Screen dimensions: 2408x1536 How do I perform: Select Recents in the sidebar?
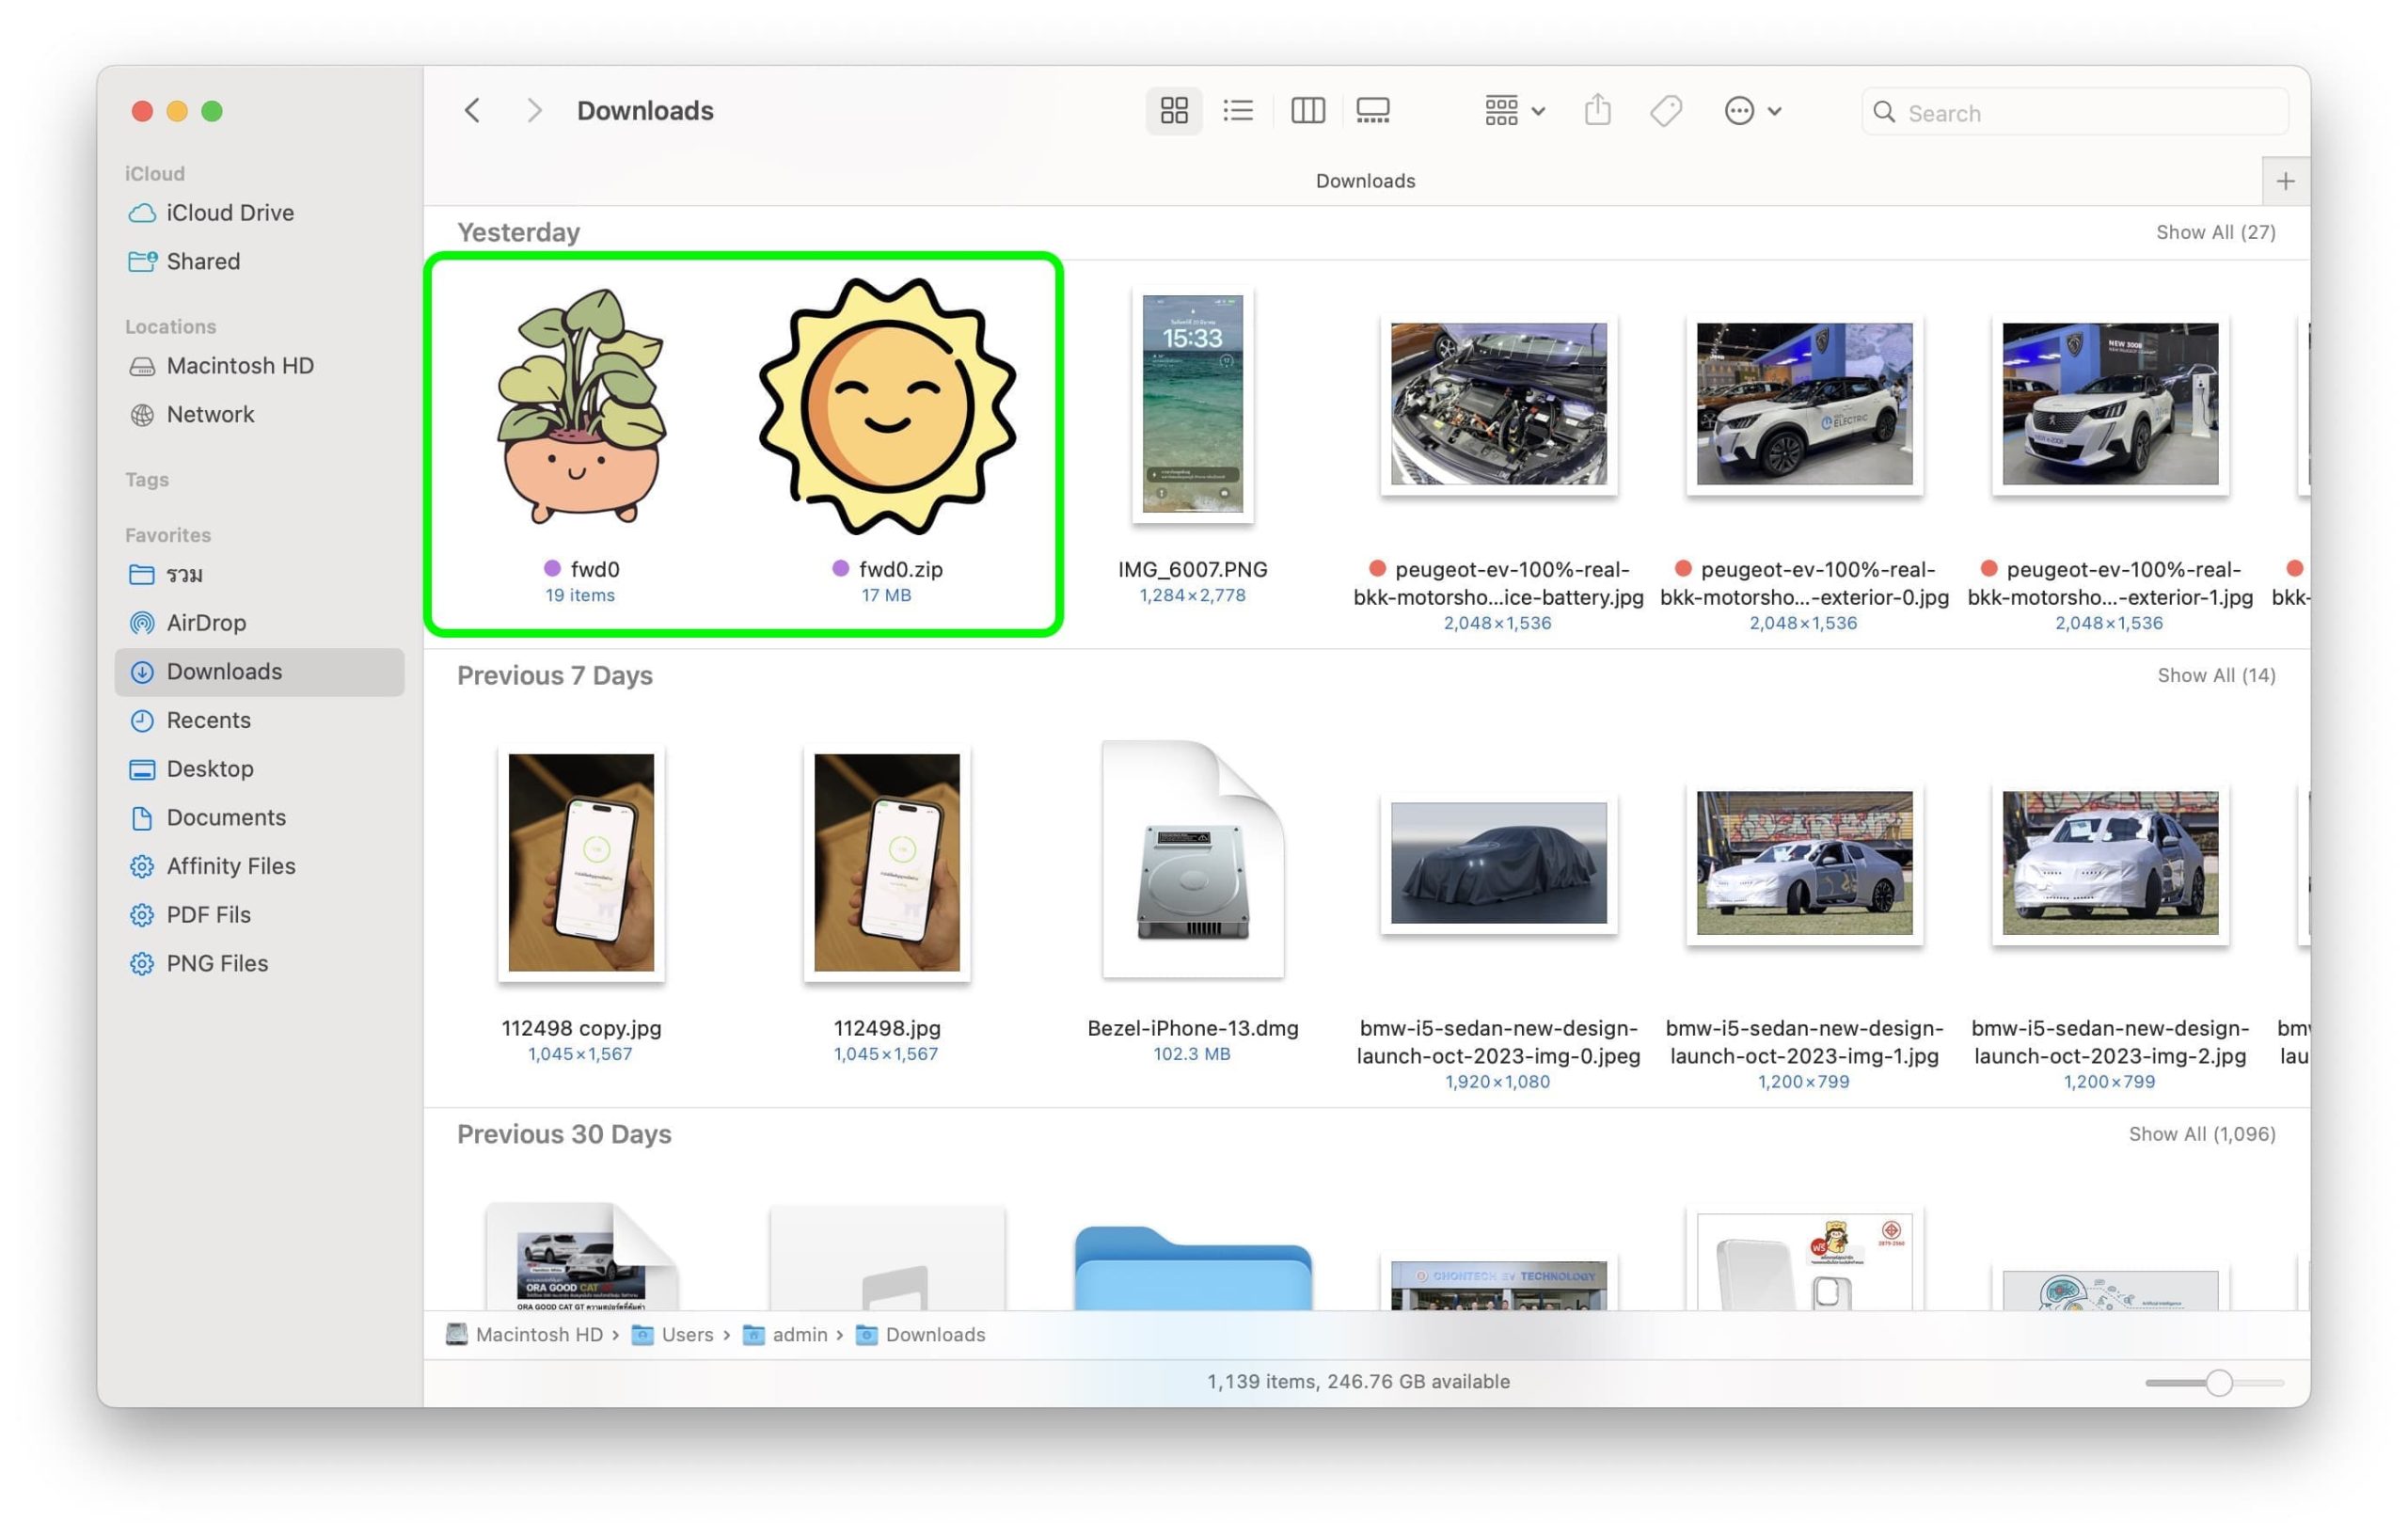click(208, 720)
